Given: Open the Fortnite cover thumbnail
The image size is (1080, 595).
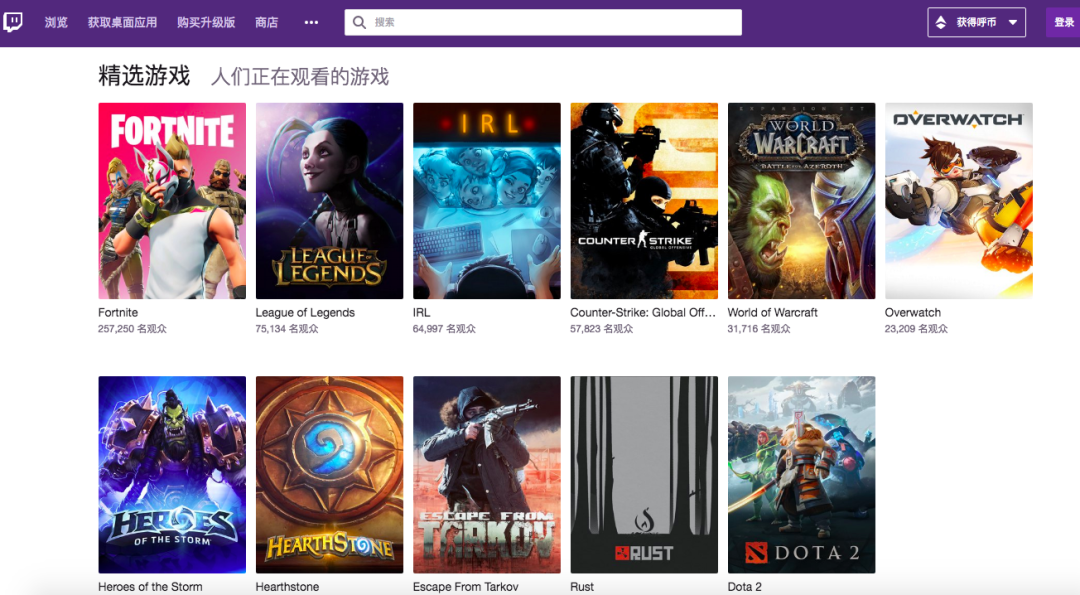Looking at the screenshot, I should pyautogui.click(x=172, y=200).
